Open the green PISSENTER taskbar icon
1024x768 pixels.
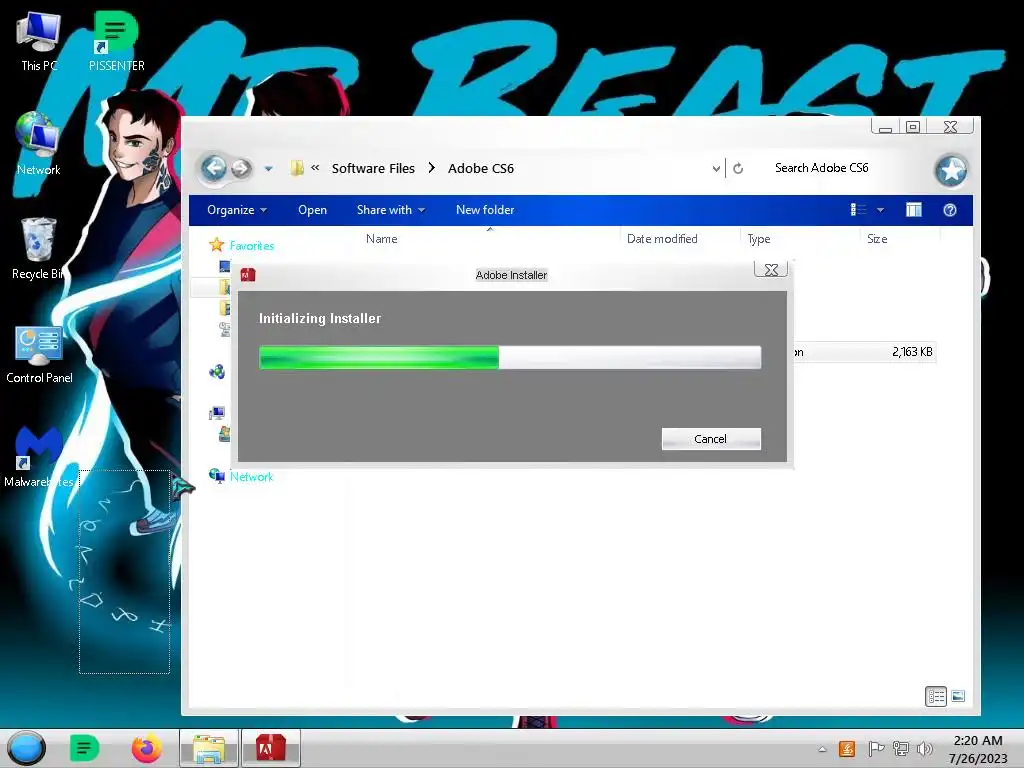click(x=84, y=748)
